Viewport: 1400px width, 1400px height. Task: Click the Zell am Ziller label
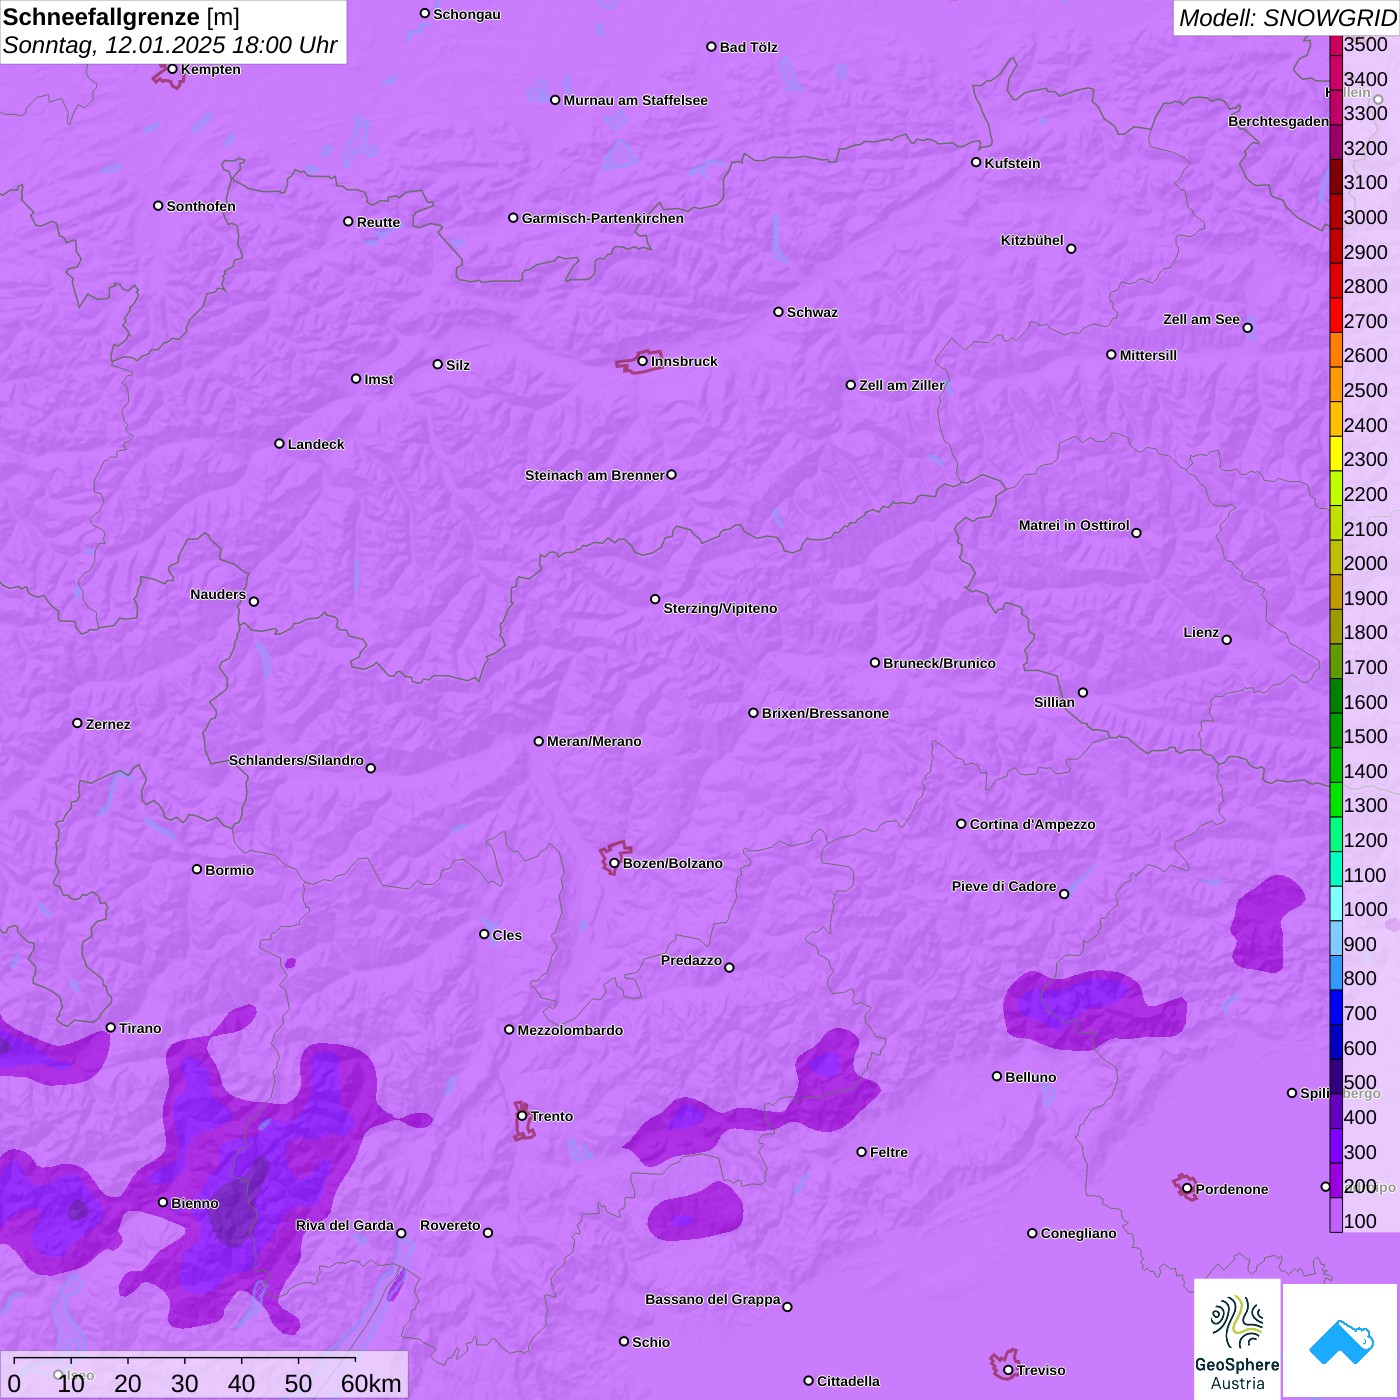(902, 385)
